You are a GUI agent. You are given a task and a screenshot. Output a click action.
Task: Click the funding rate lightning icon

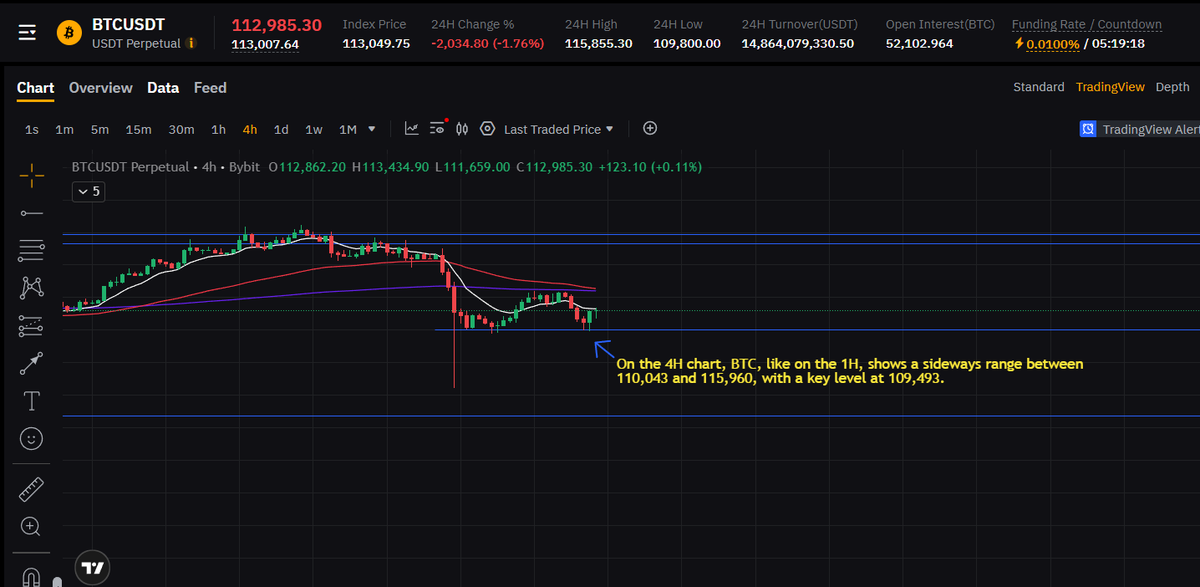(x=1018, y=44)
